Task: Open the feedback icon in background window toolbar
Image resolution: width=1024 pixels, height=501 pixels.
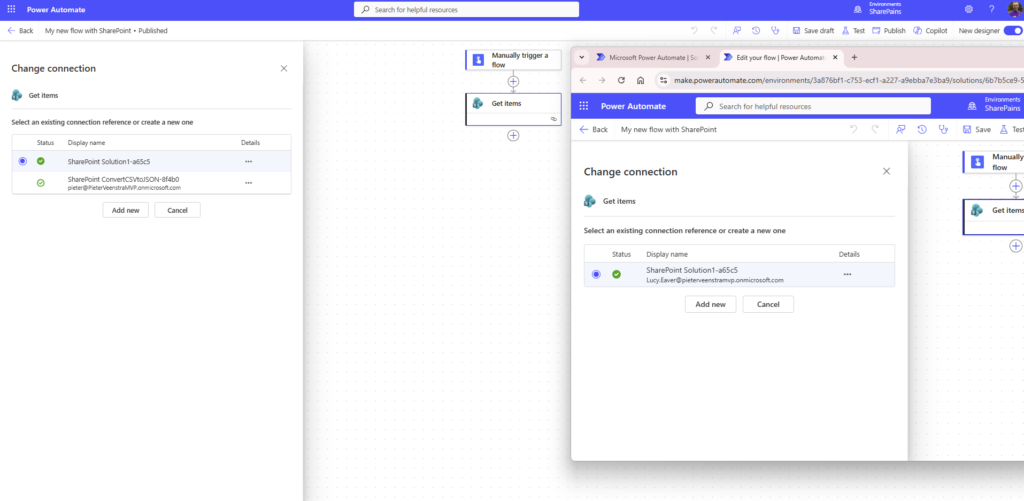Action: (x=737, y=30)
